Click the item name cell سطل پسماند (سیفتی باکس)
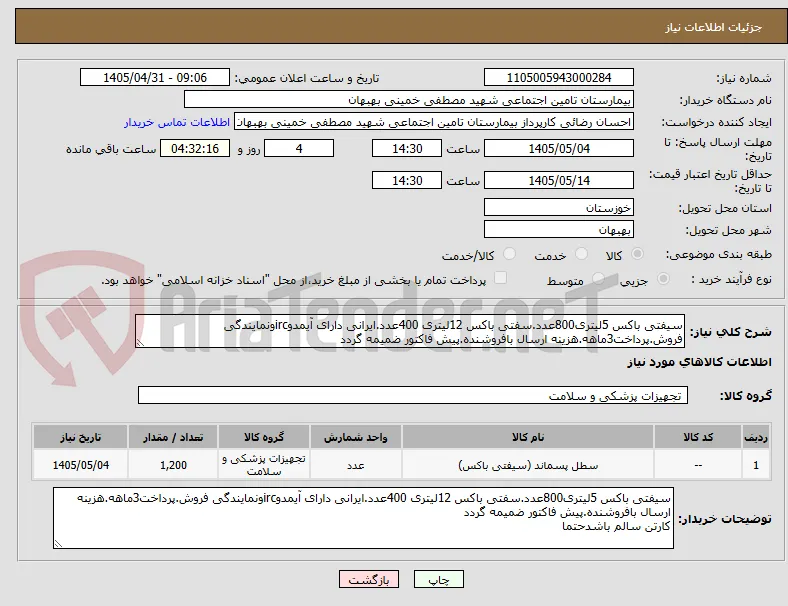This screenshot has height=606, width=788. [x=528, y=465]
